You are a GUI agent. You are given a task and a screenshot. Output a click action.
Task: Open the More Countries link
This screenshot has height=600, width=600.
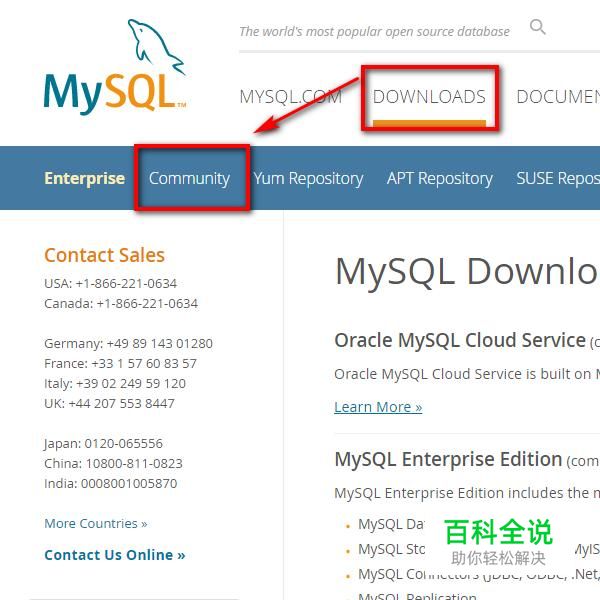point(96,523)
